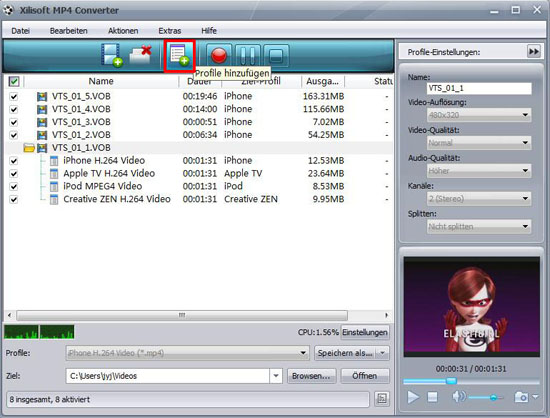This screenshot has width=550, height=418.
Task: Uncheck the Creative ZEN H.264 Video checkbox
Action: pos(14,200)
